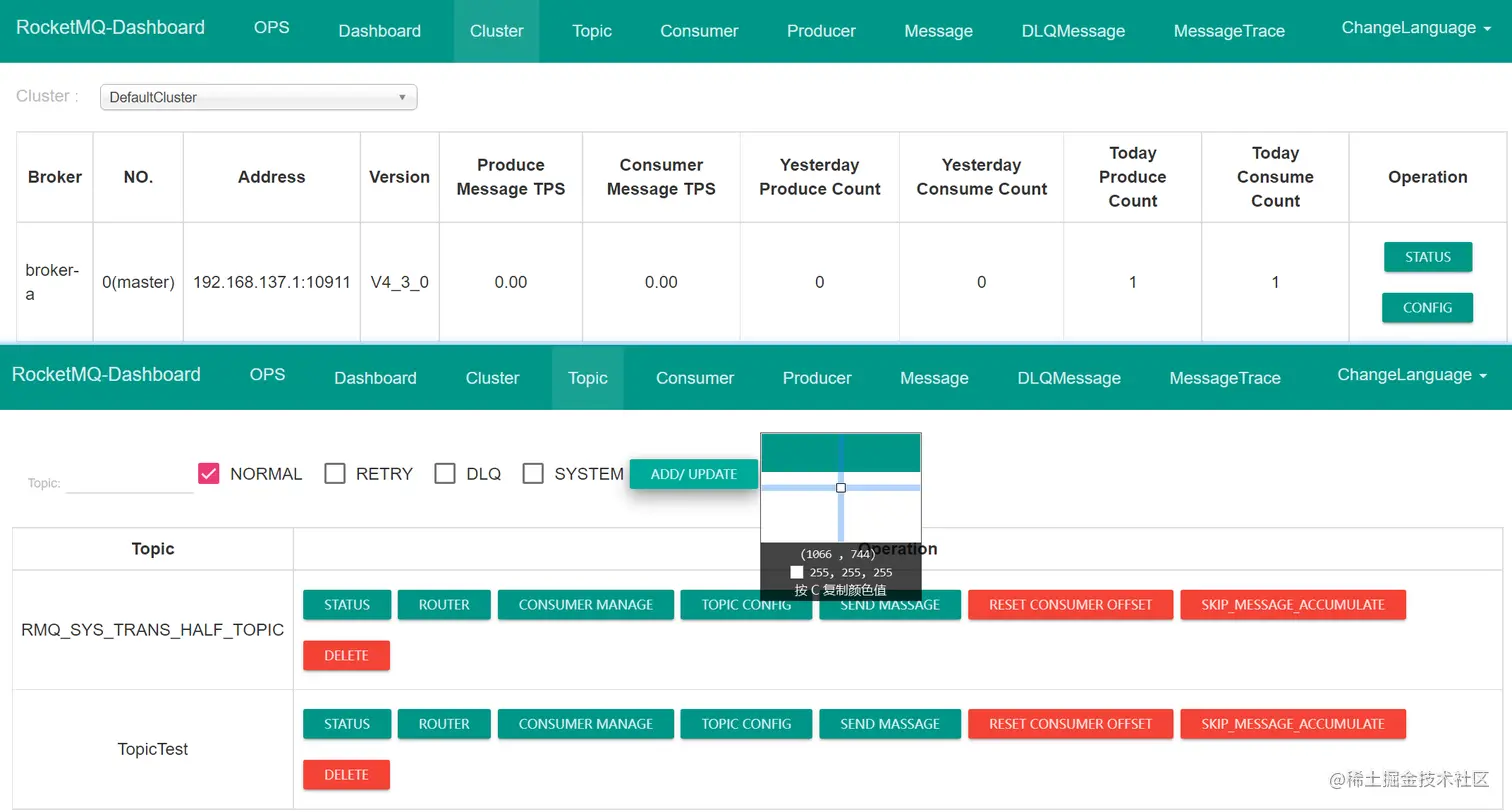Open OPS tab in upper navbar
Viewport: 1512px width, 812px height.
pos(272,28)
